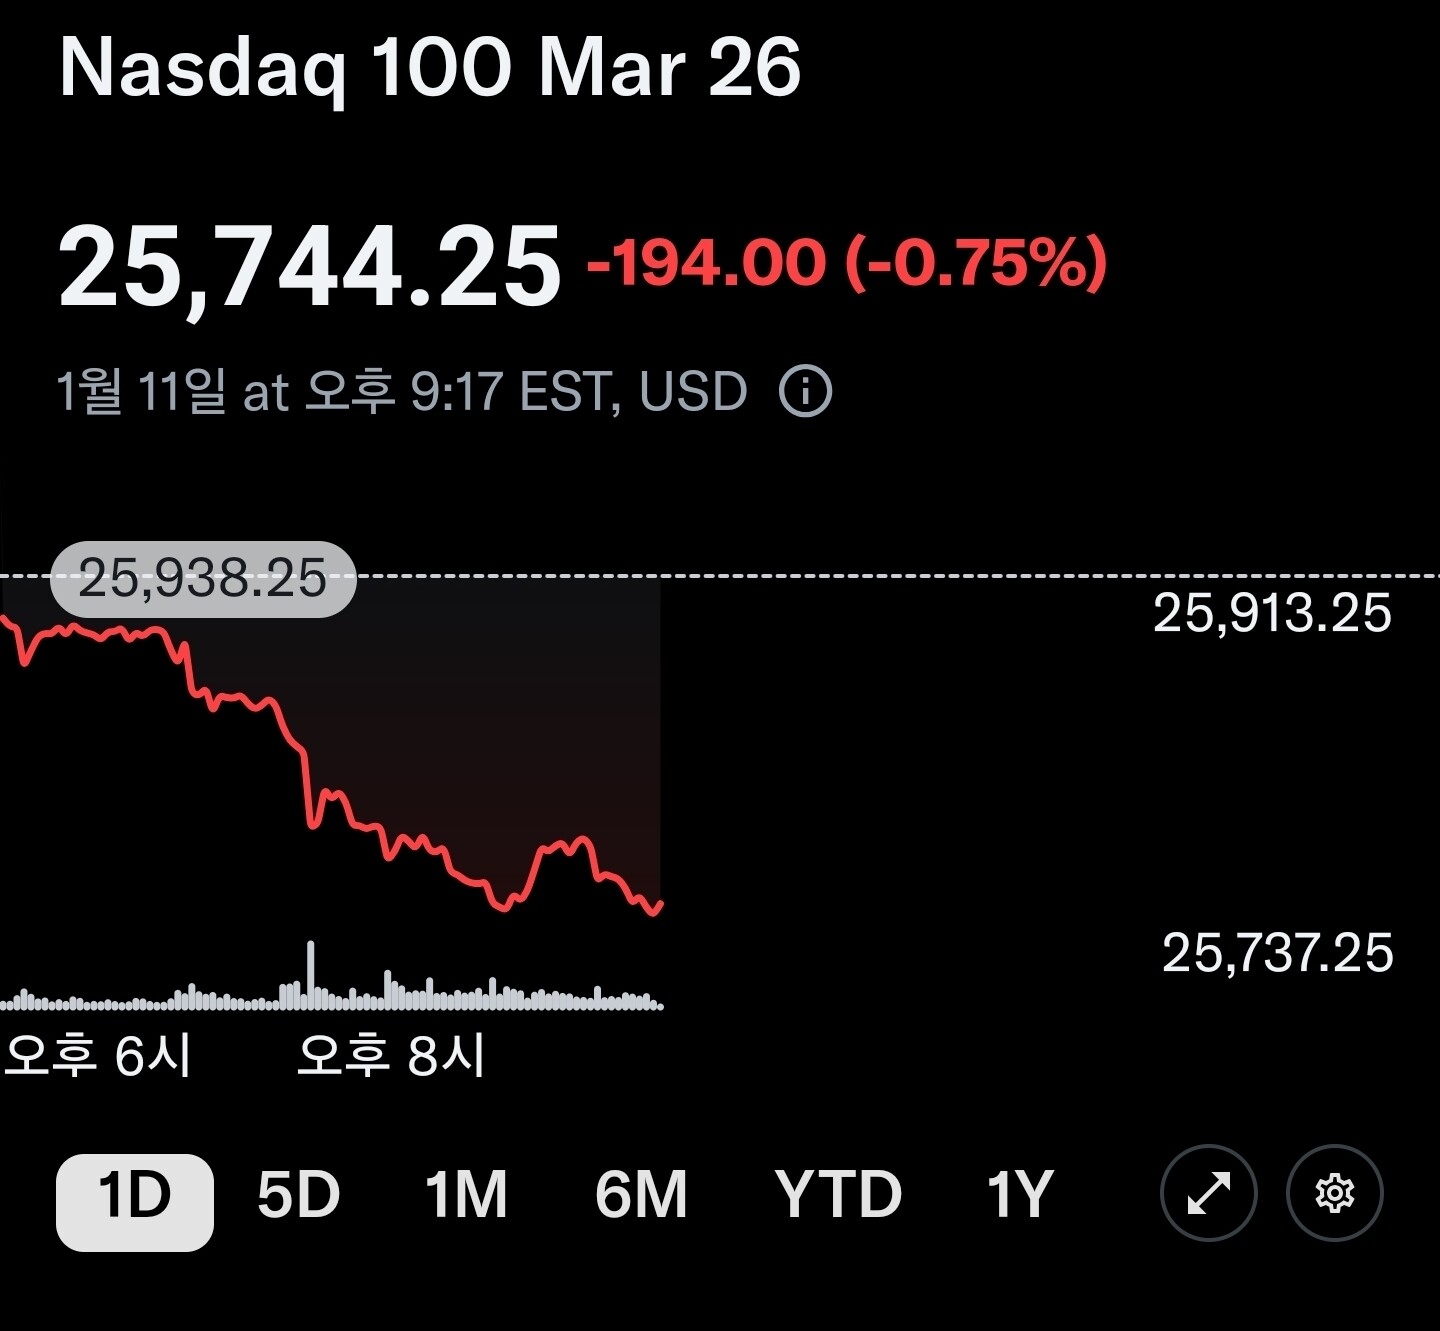
Task: Click the 25,913.25 price axis label
Action: pos(1272,613)
